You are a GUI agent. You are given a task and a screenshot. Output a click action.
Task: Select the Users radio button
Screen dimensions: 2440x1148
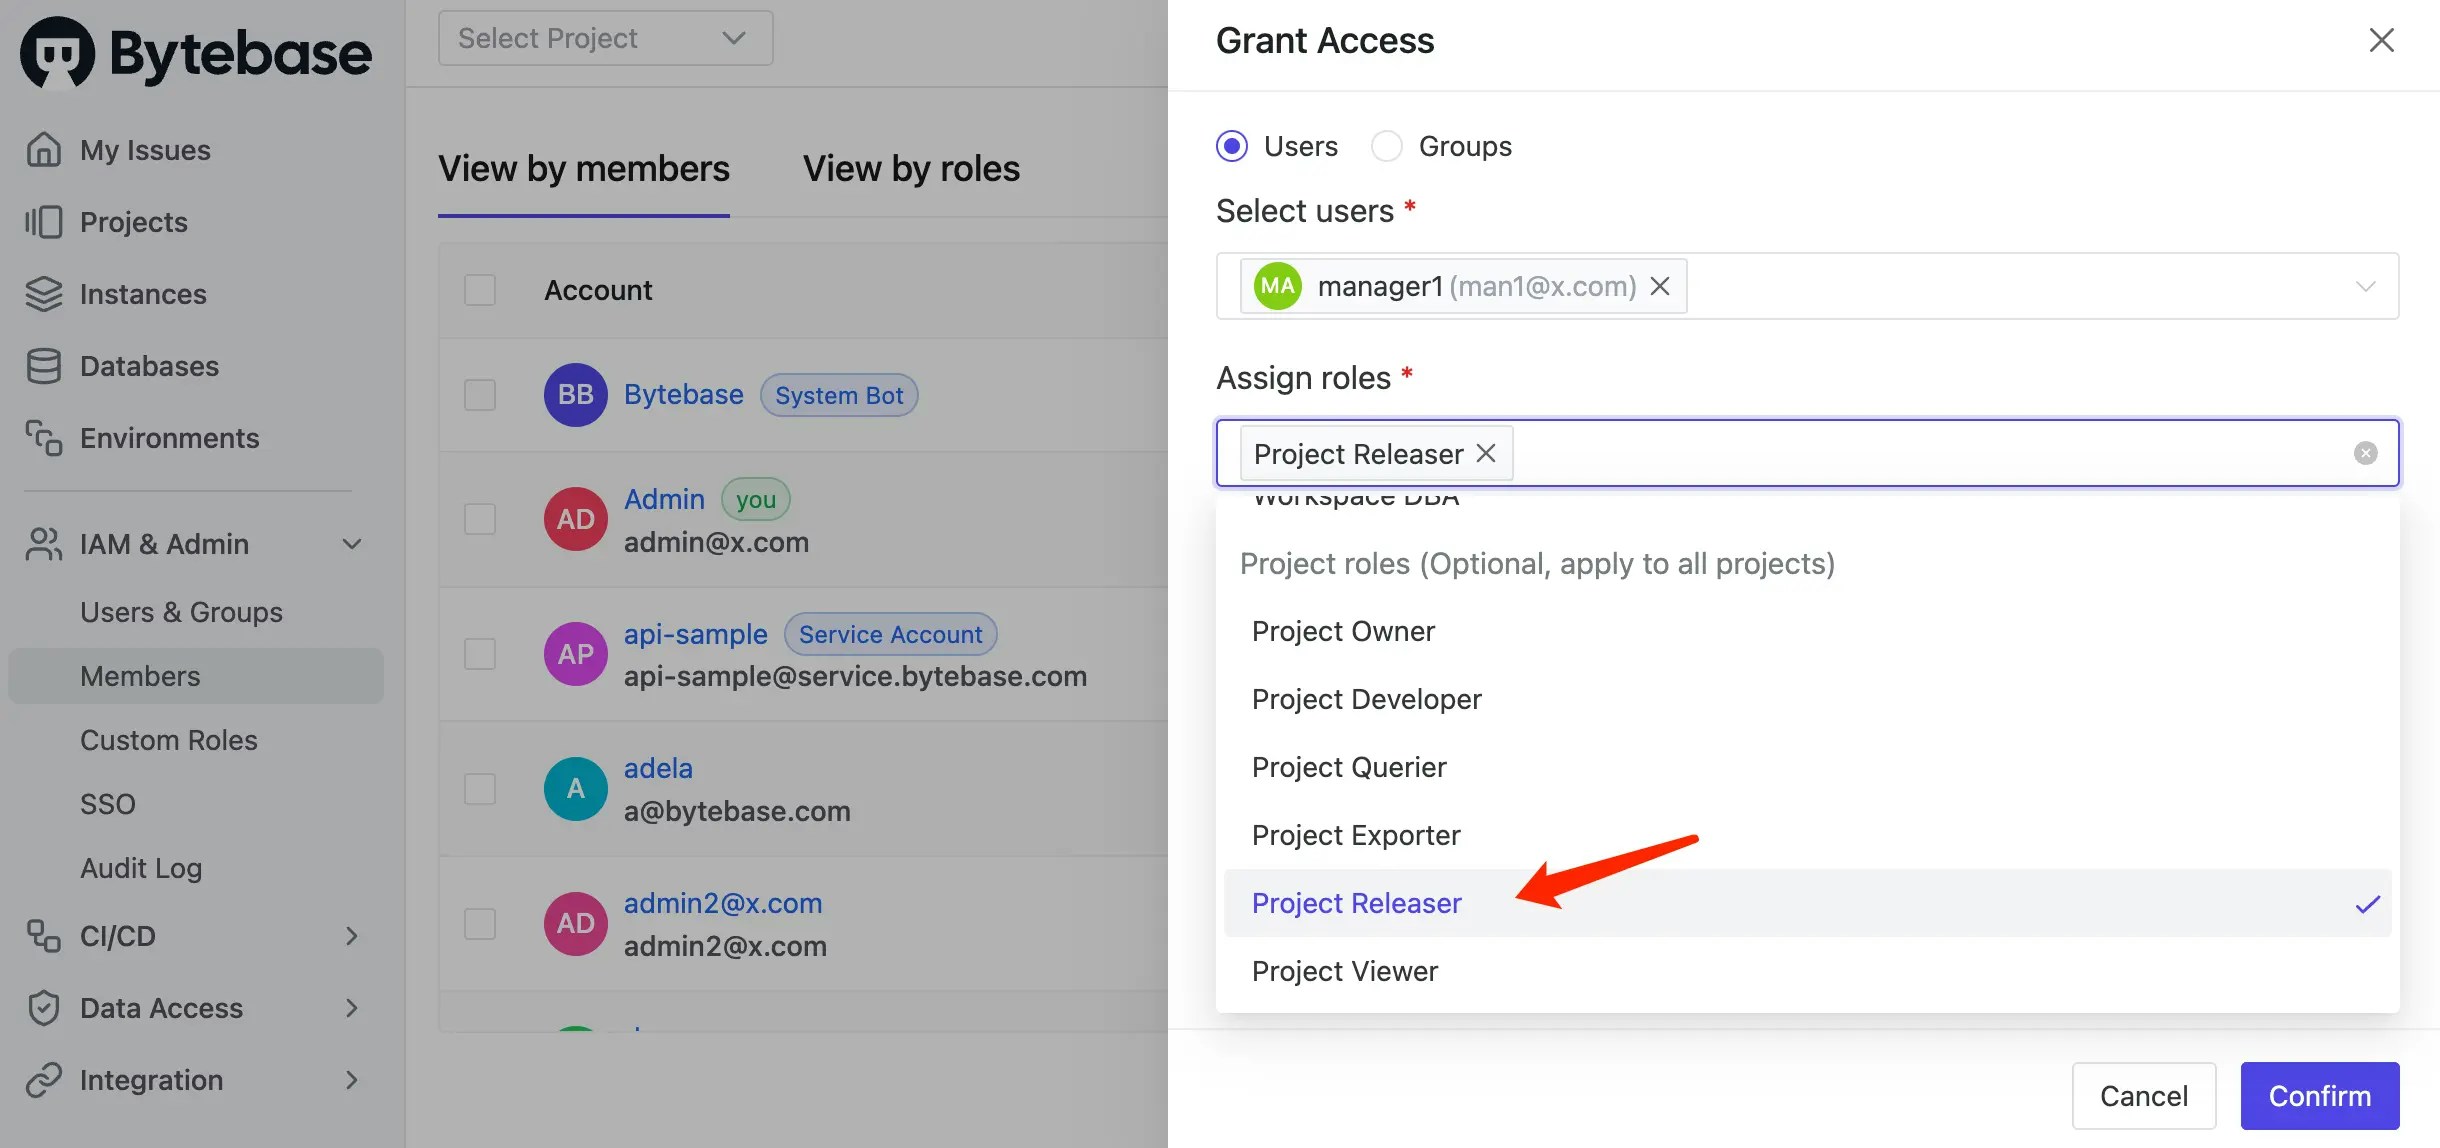click(x=1232, y=146)
